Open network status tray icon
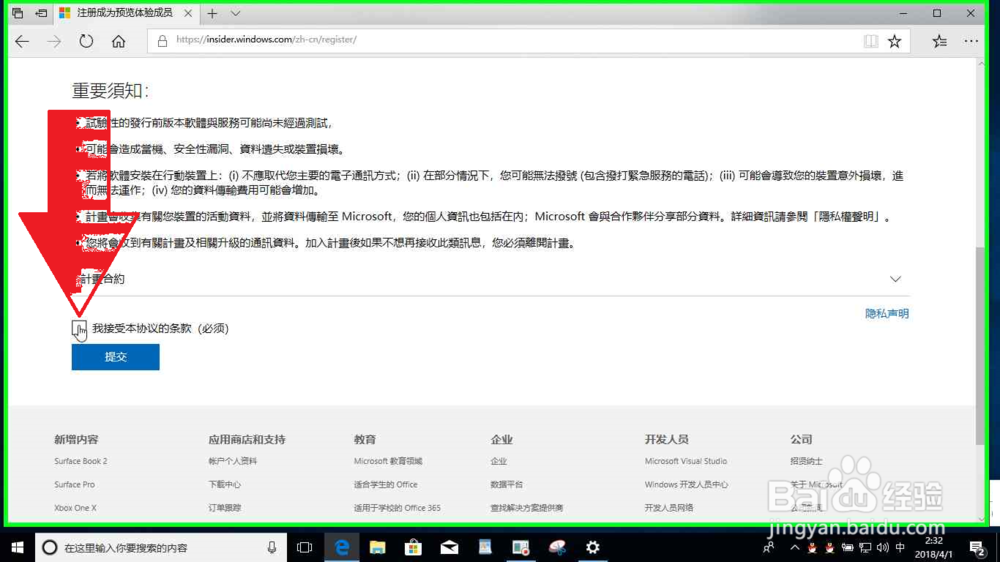The width and height of the screenshot is (1000, 562). coord(865,547)
